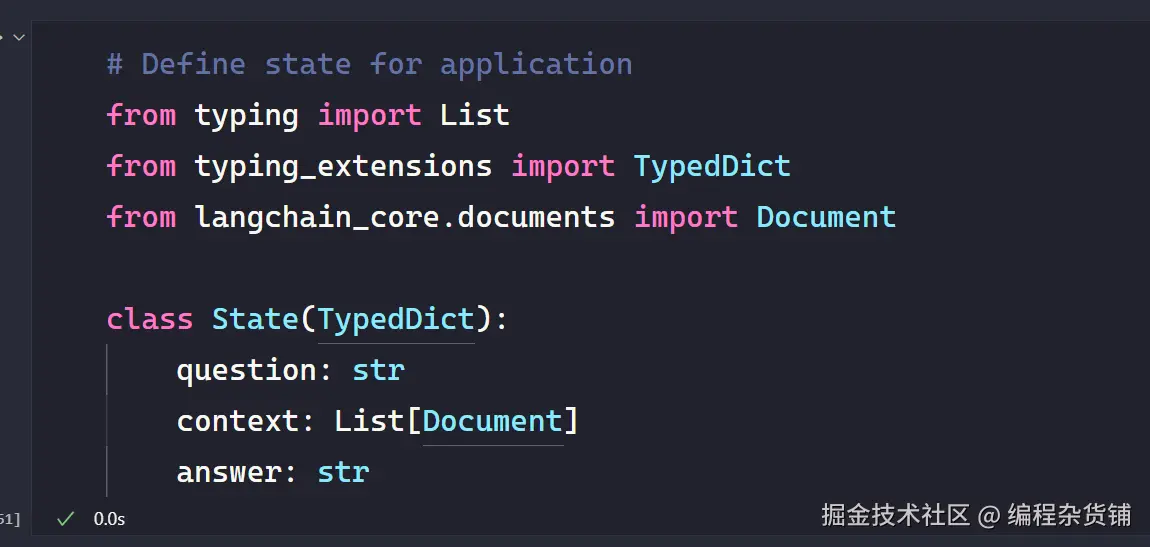Click the green execution success checkmark
The width and height of the screenshot is (1150, 547).
pos(66,519)
